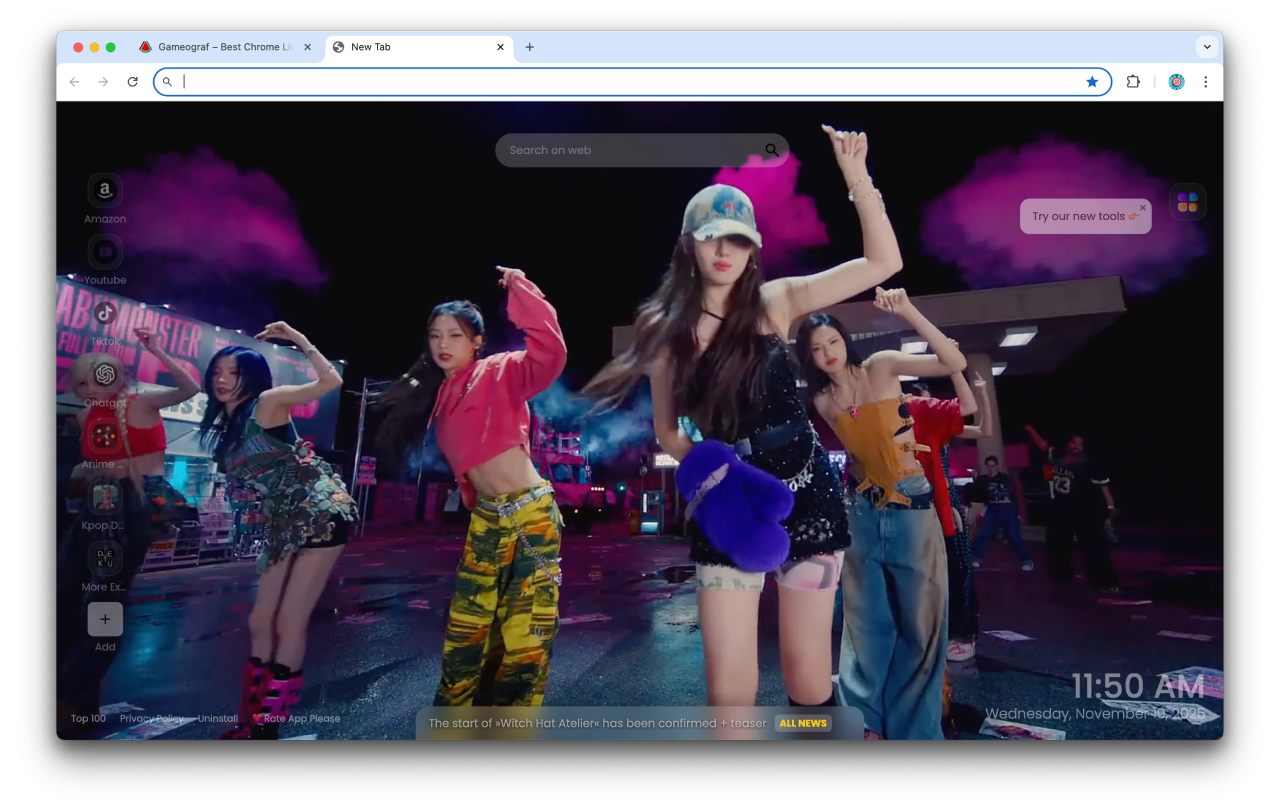The width and height of the screenshot is (1280, 800).
Task: Go back with the browser back arrow
Action: [75, 82]
